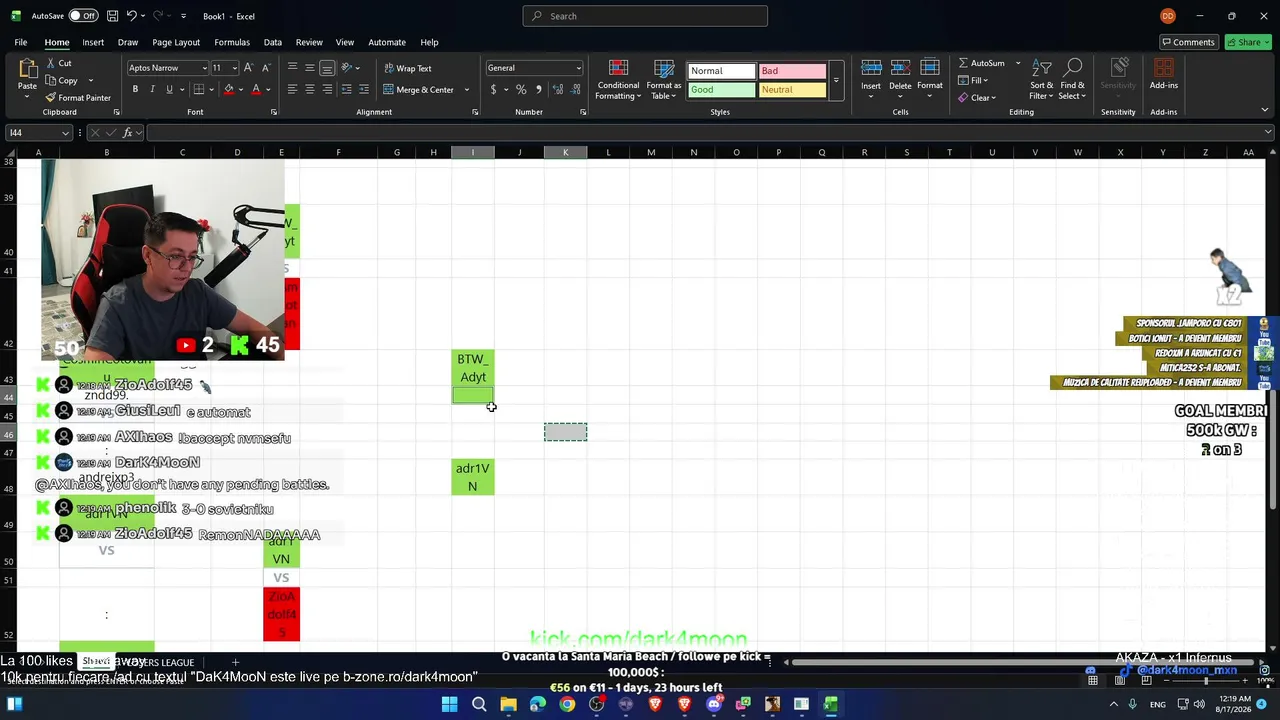This screenshot has height=720, width=1280.
Task: Toggle italic formatting
Action: click(x=152, y=89)
